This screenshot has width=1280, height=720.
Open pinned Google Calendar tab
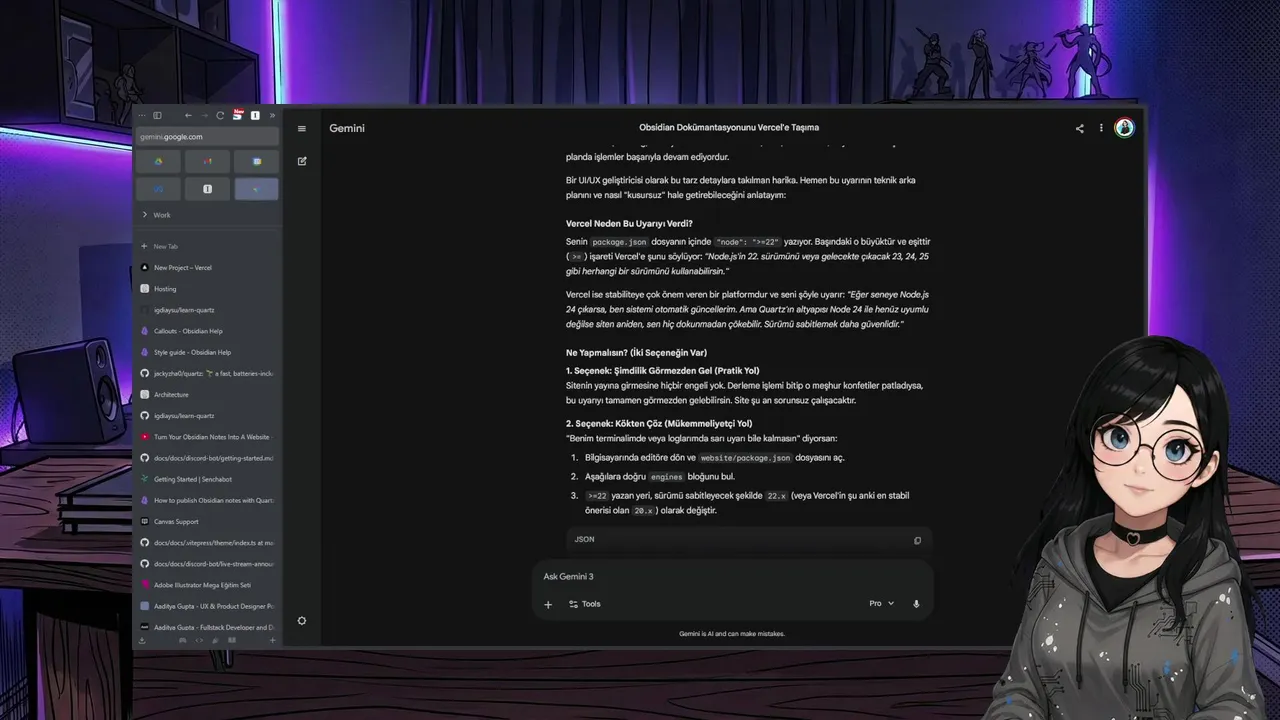click(257, 161)
